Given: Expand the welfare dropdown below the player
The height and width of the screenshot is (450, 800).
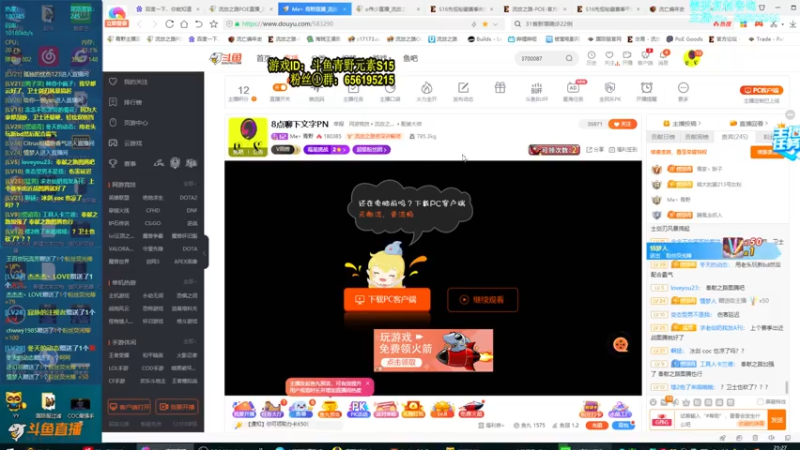Looking at the screenshot, I should pyautogui.click(x=491, y=425).
